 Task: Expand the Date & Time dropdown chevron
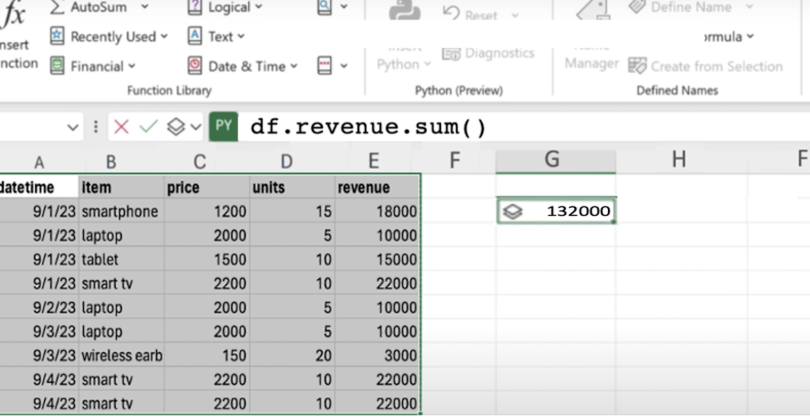point(293,66)
